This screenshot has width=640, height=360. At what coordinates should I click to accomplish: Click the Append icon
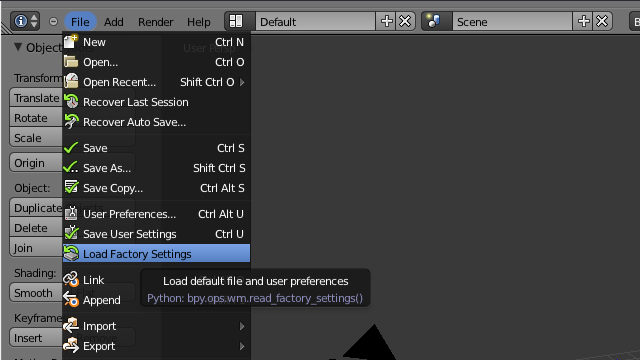(71, 300)
